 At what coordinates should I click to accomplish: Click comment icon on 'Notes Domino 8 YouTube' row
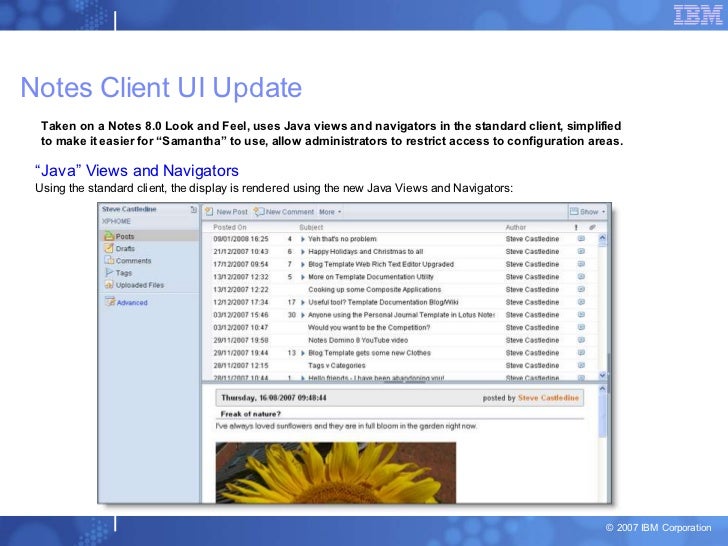pyautogui.click(x=581, y=340)
